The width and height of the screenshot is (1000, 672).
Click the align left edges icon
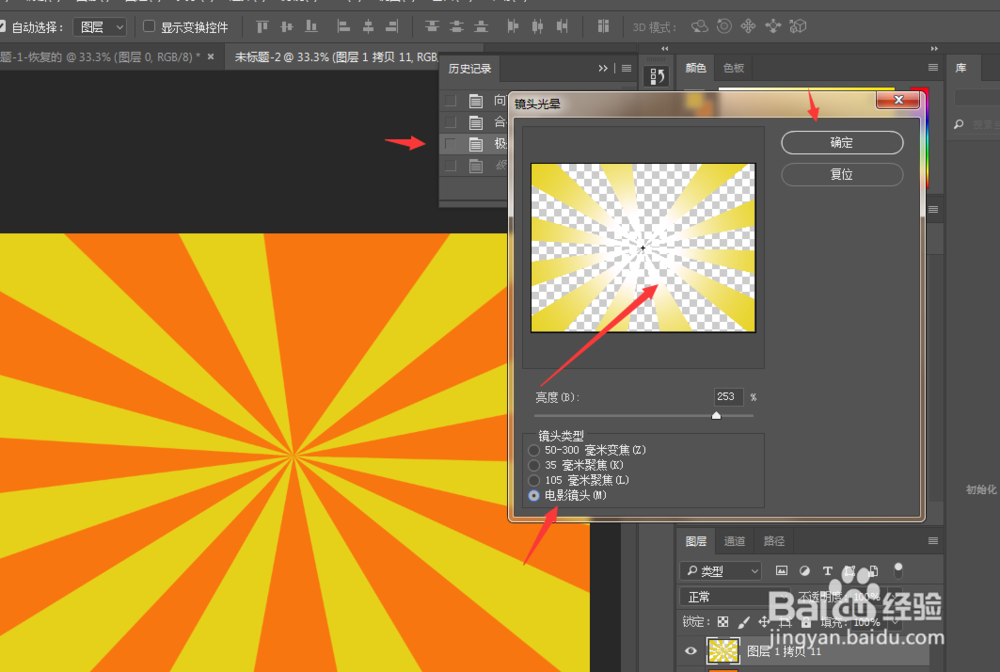click(343, 27)
